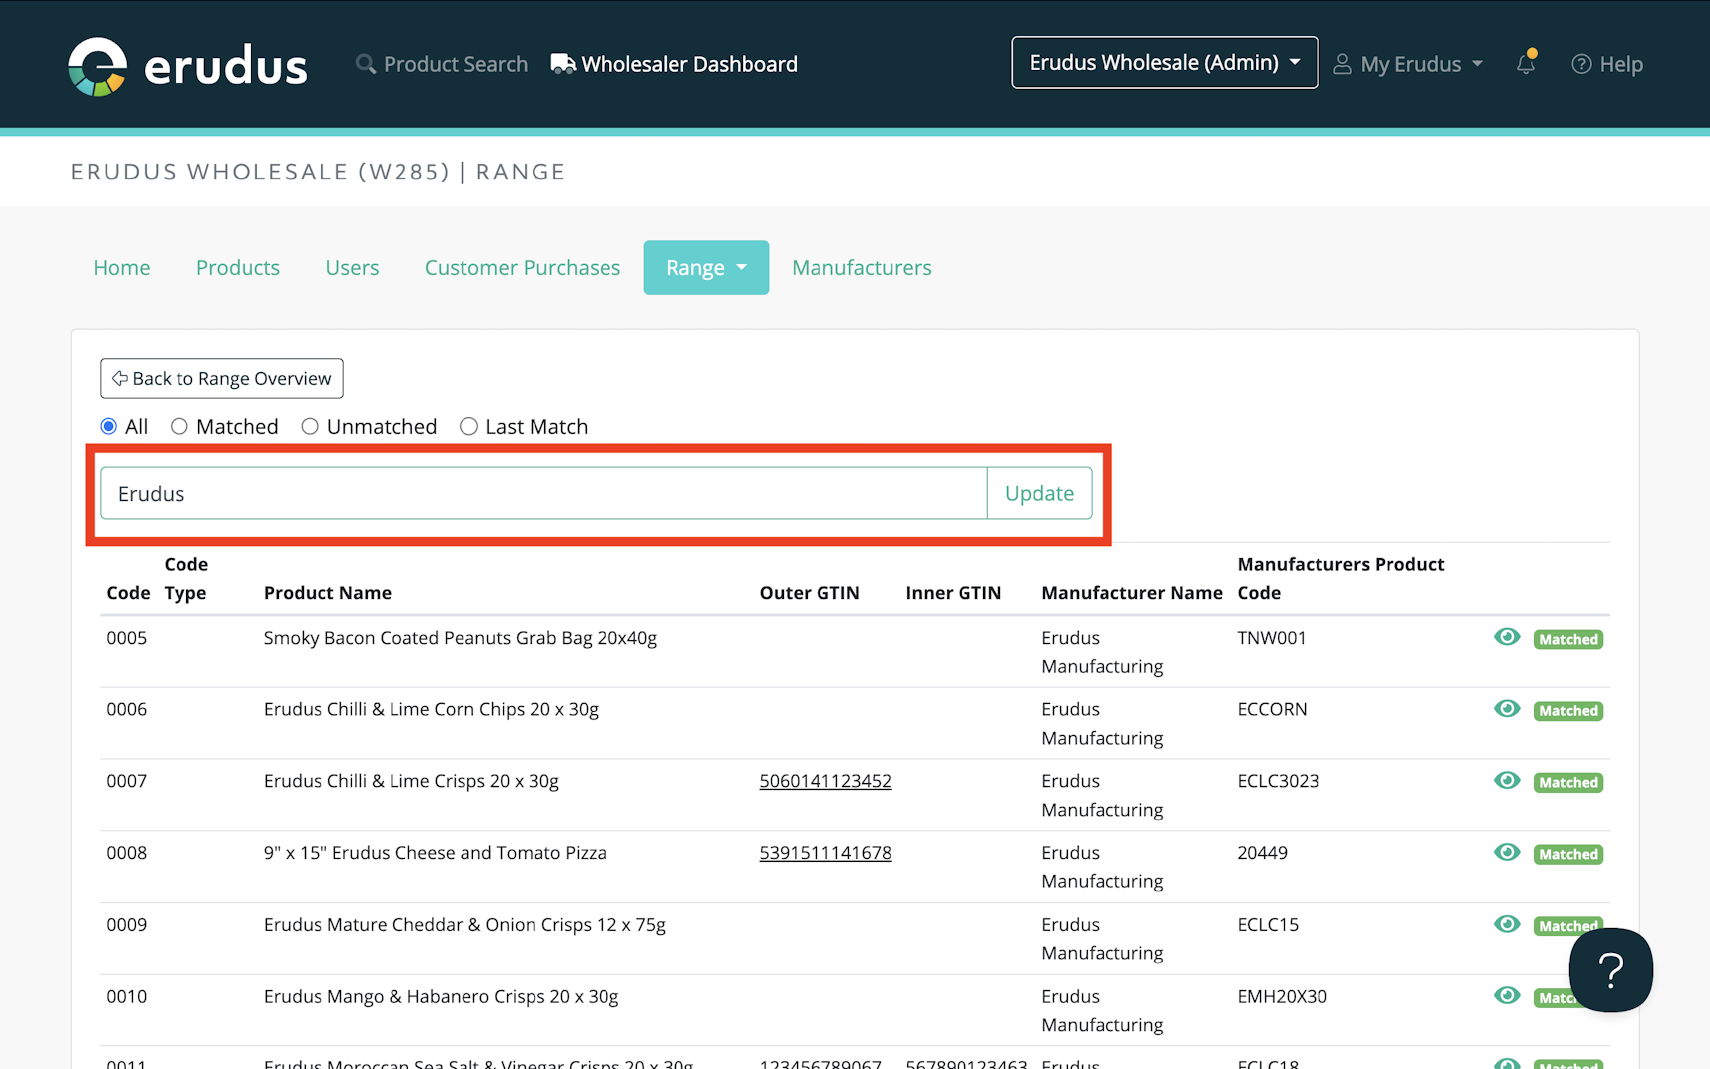
Task: View details for Erudus Chilli & Lime Crisps
Action: (x=1507, y=781)
